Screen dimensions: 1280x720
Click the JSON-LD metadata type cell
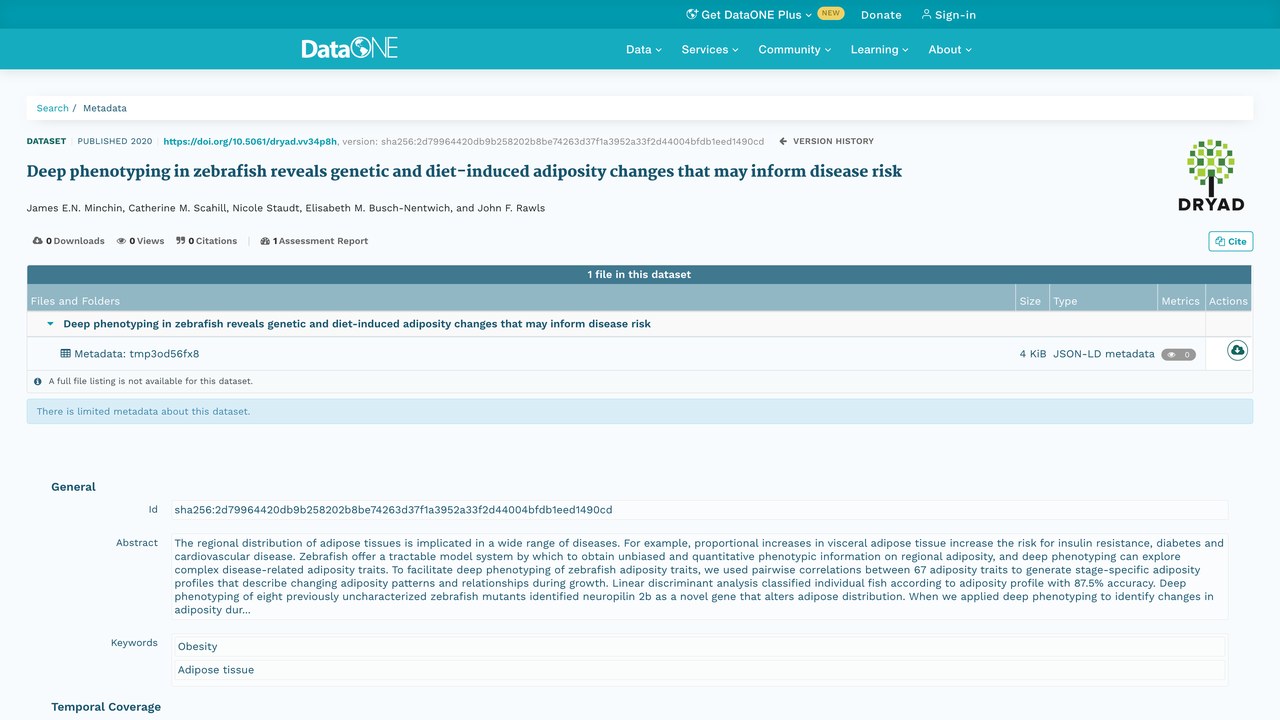coord(1103,354)
